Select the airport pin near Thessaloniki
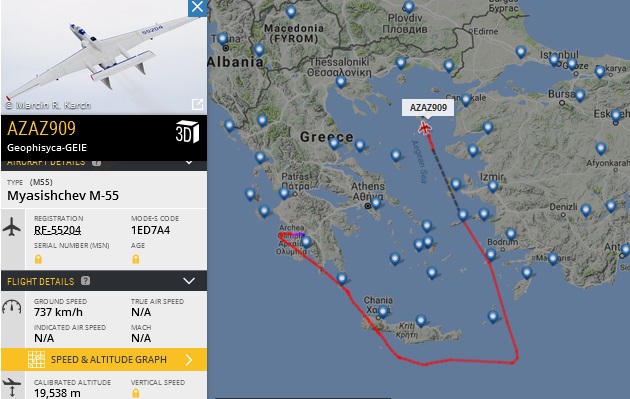Viewport: 630px width, 399px height. pyautogui.click(x=341, y=82)
